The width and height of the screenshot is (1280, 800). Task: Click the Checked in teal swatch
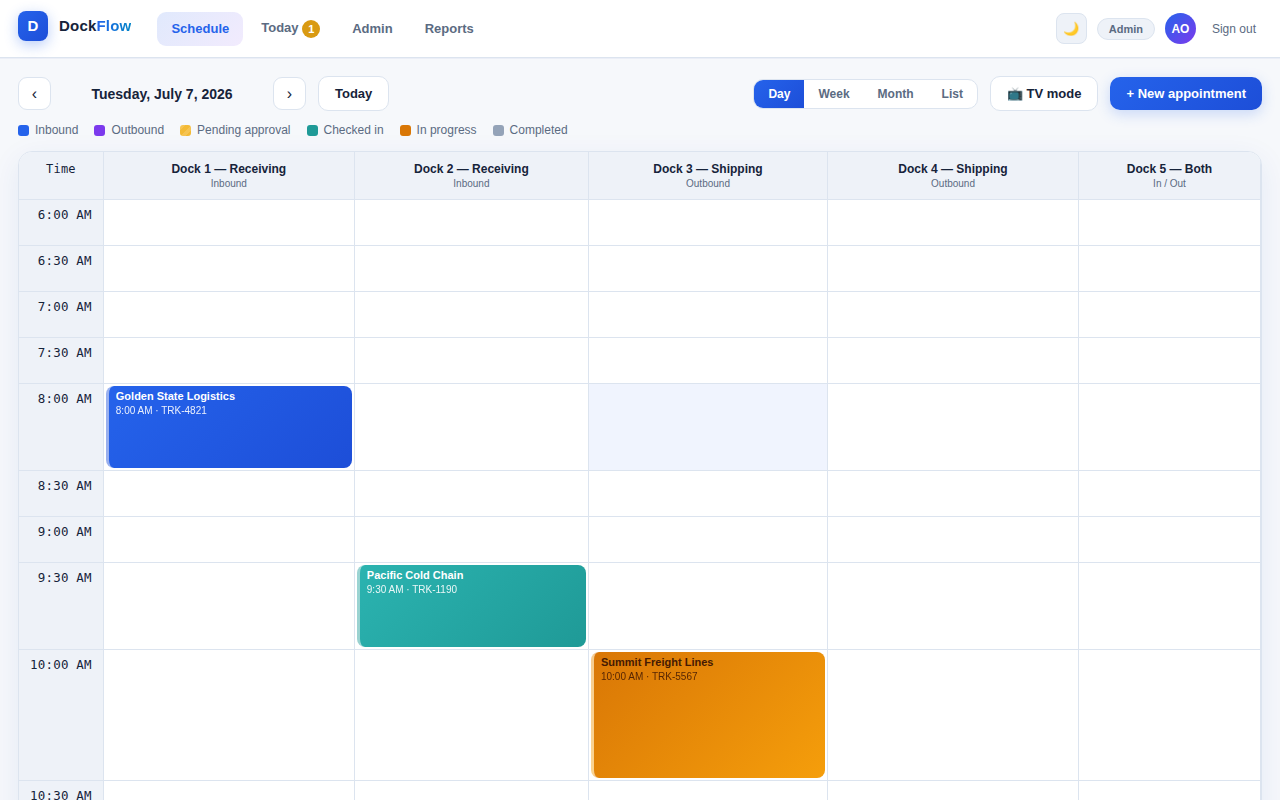[x=313, y=130]
